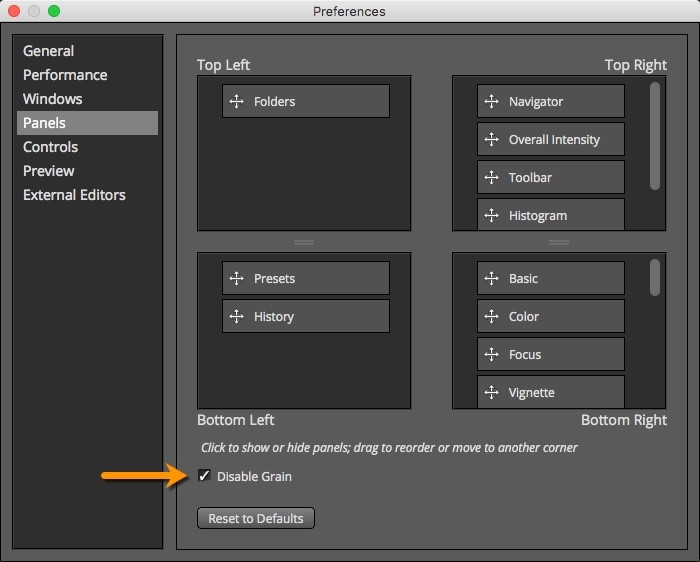Click the move icon beside Histogram
This screenshot has height=562, width=700.
pos(491,215)
